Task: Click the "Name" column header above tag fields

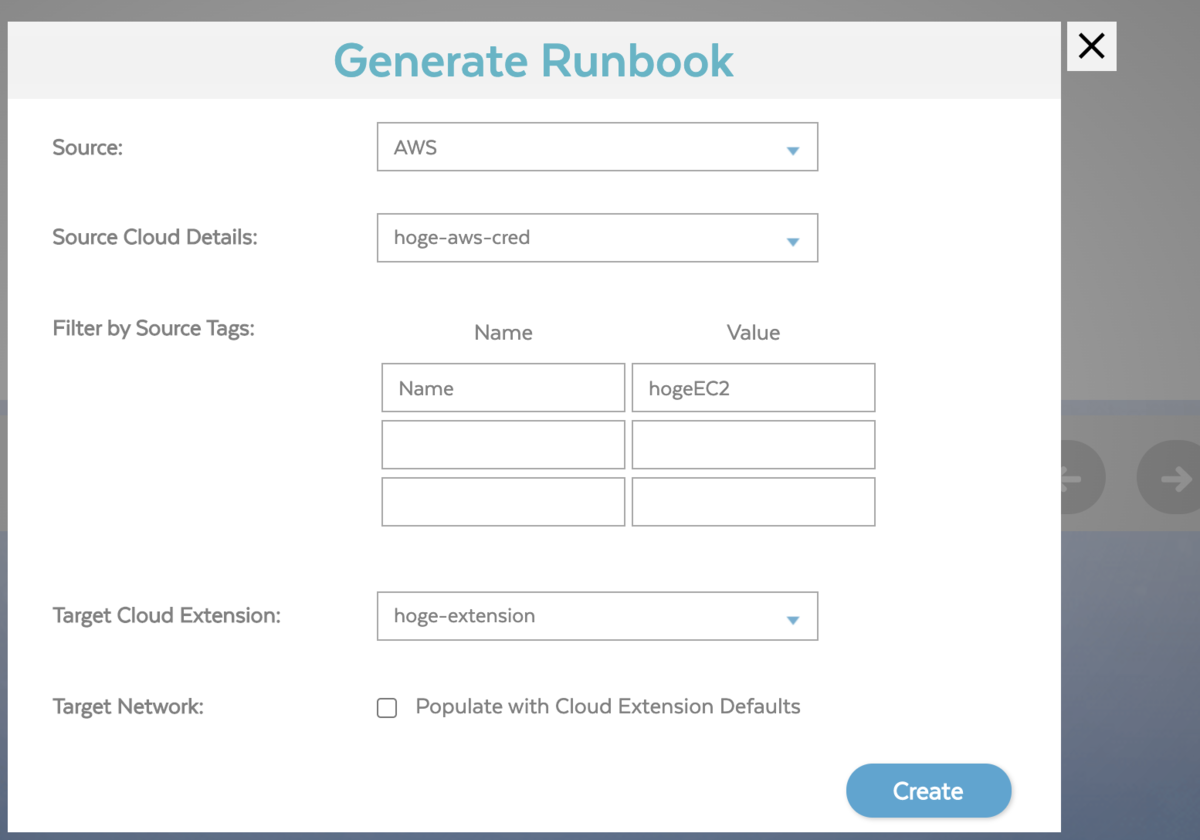Action: [503, 333]
